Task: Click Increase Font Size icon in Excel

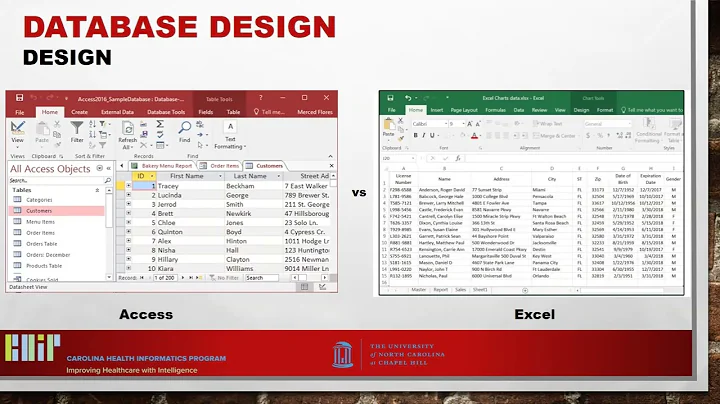Action: [470, 124]
